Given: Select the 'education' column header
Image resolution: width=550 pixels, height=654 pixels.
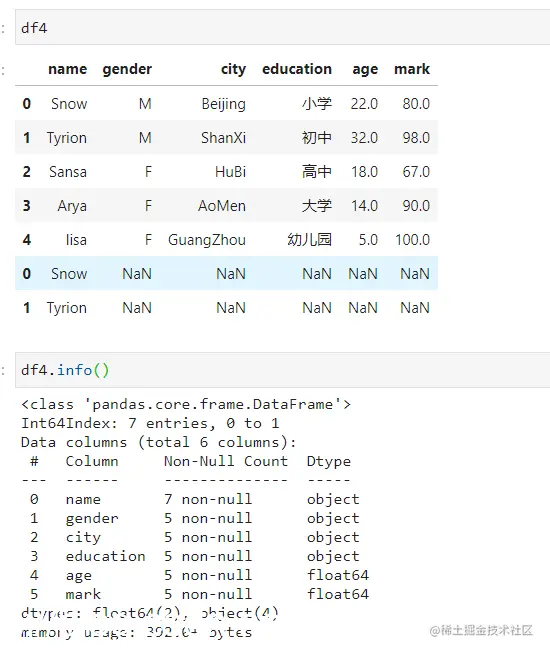Looking at the screenshot, I should [x=297, y=69].
